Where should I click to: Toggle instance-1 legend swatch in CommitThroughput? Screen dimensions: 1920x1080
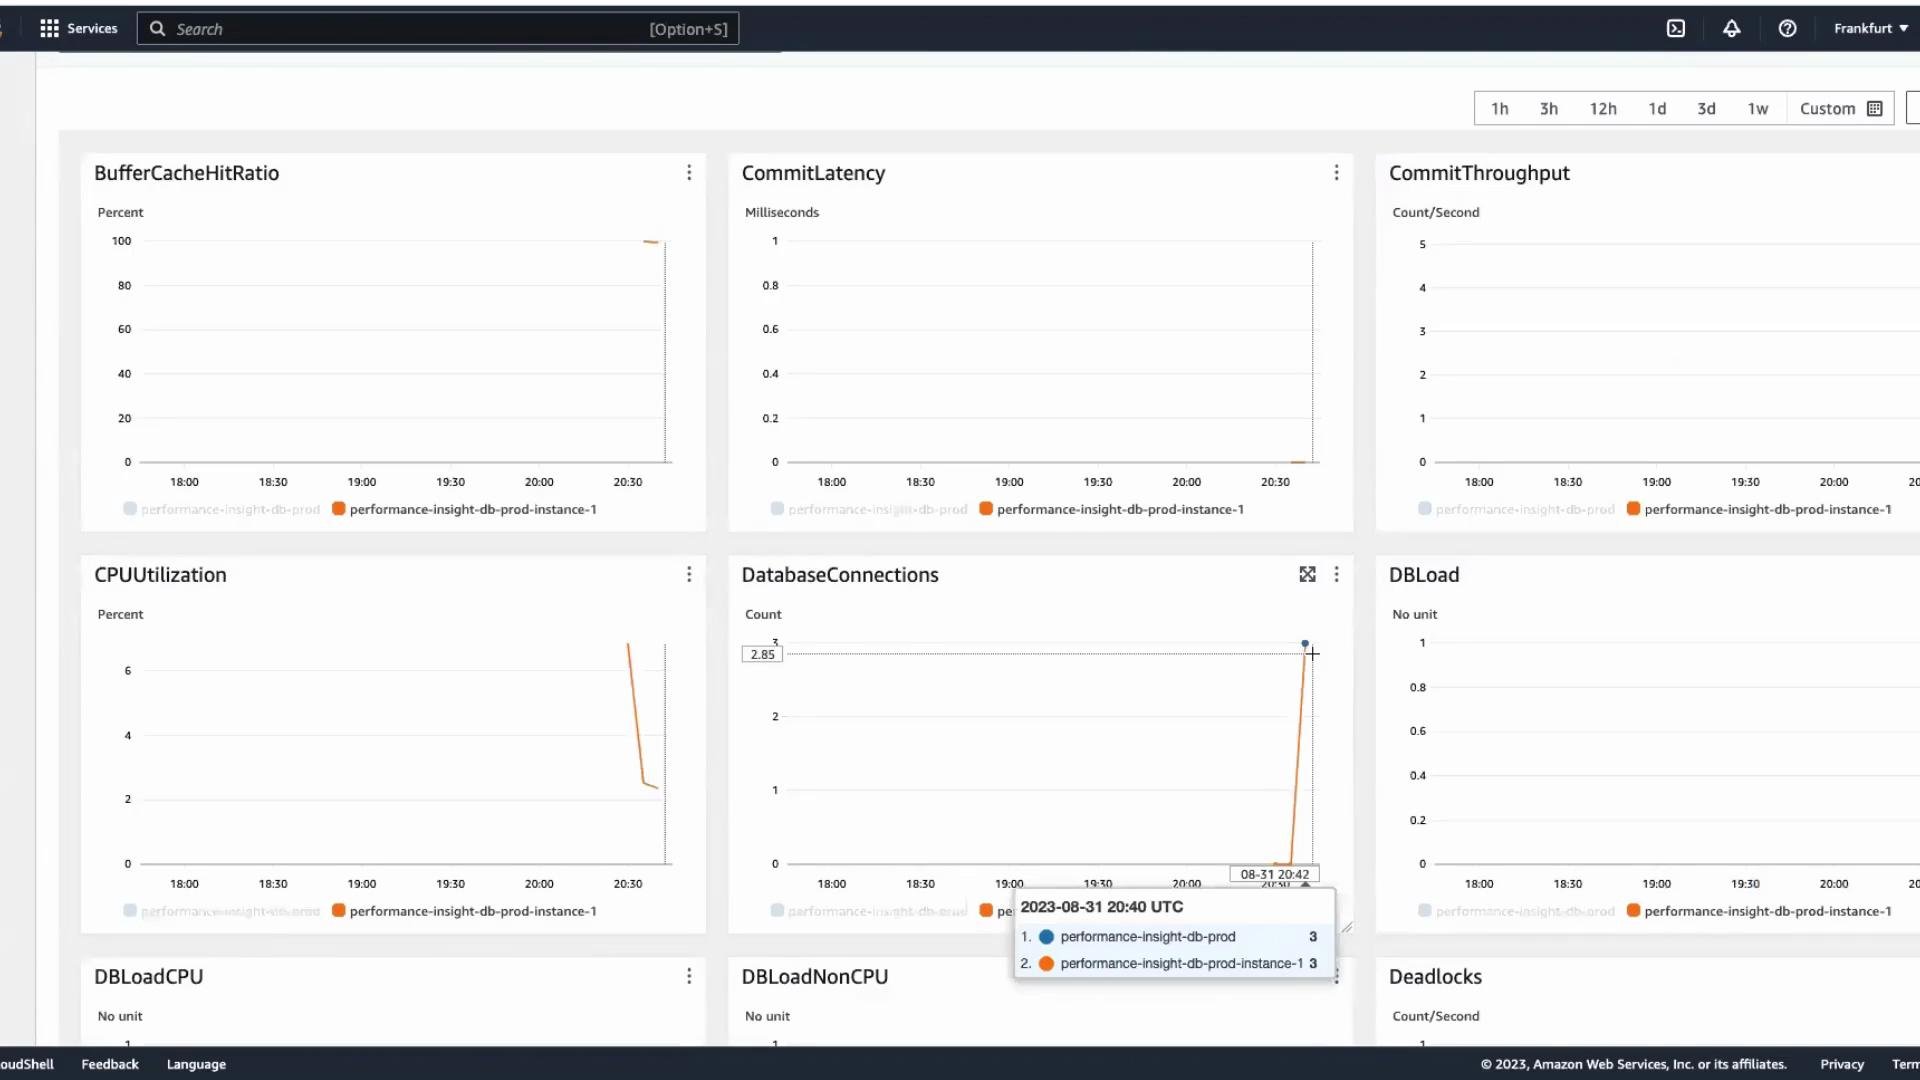coord(1633,509)
